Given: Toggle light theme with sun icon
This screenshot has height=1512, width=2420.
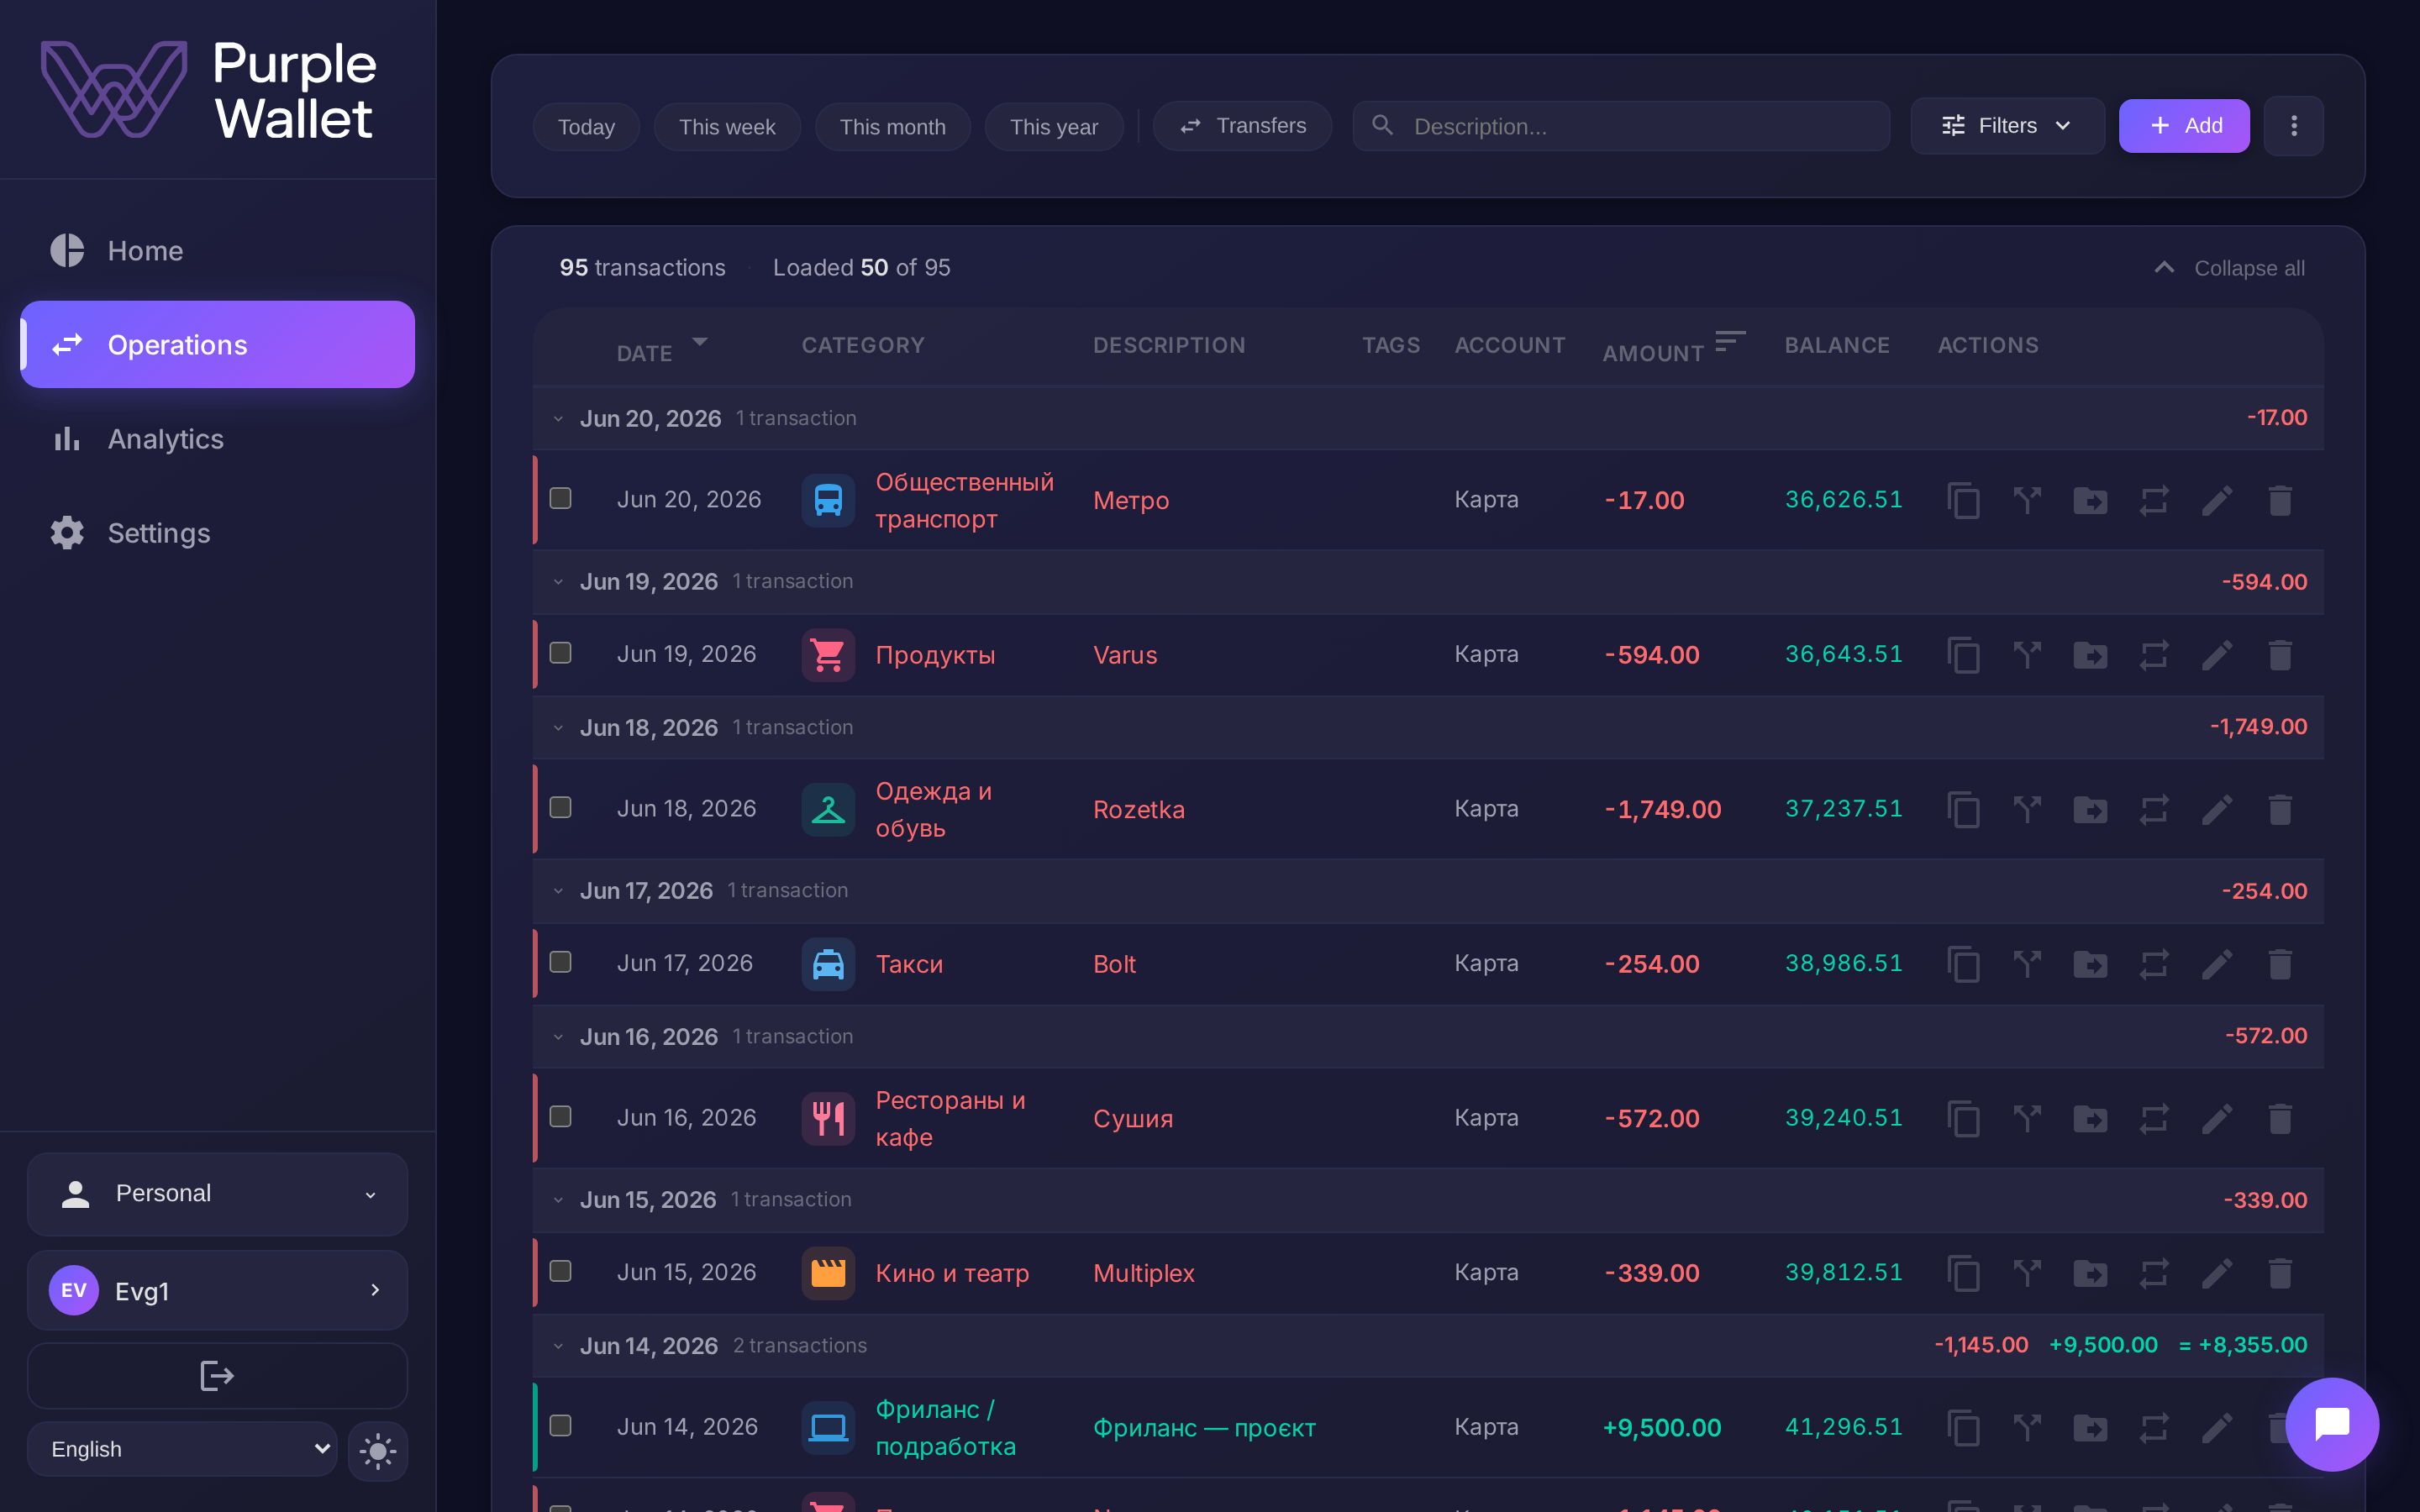Looking at the screenshot, I should click(x=377, y=1450).
